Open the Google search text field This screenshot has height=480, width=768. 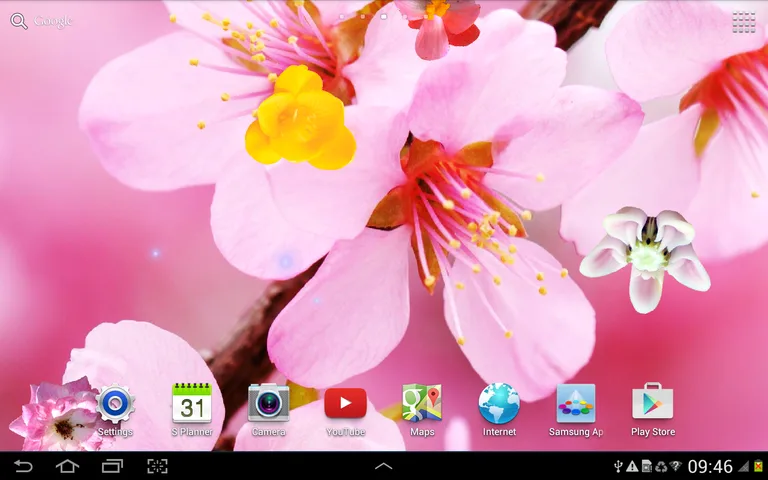click(x=53, y=21)
